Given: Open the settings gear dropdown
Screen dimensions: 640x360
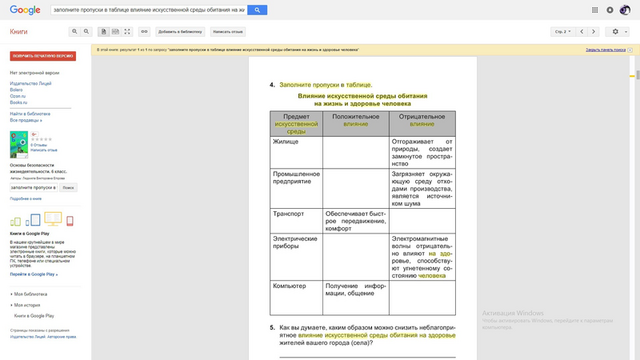Looking at the screenshot, I should [618, 31].
